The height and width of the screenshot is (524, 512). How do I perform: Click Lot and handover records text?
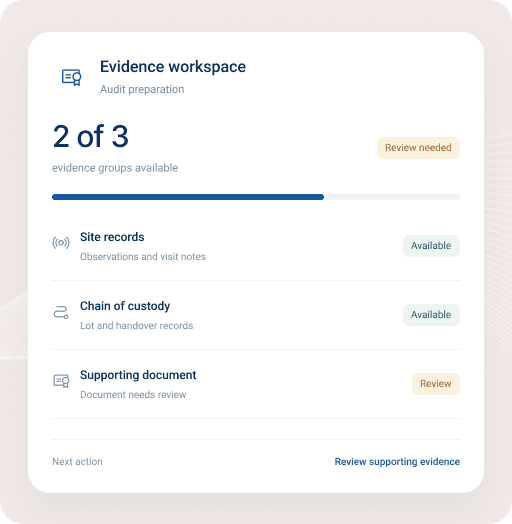coord(136,325)
